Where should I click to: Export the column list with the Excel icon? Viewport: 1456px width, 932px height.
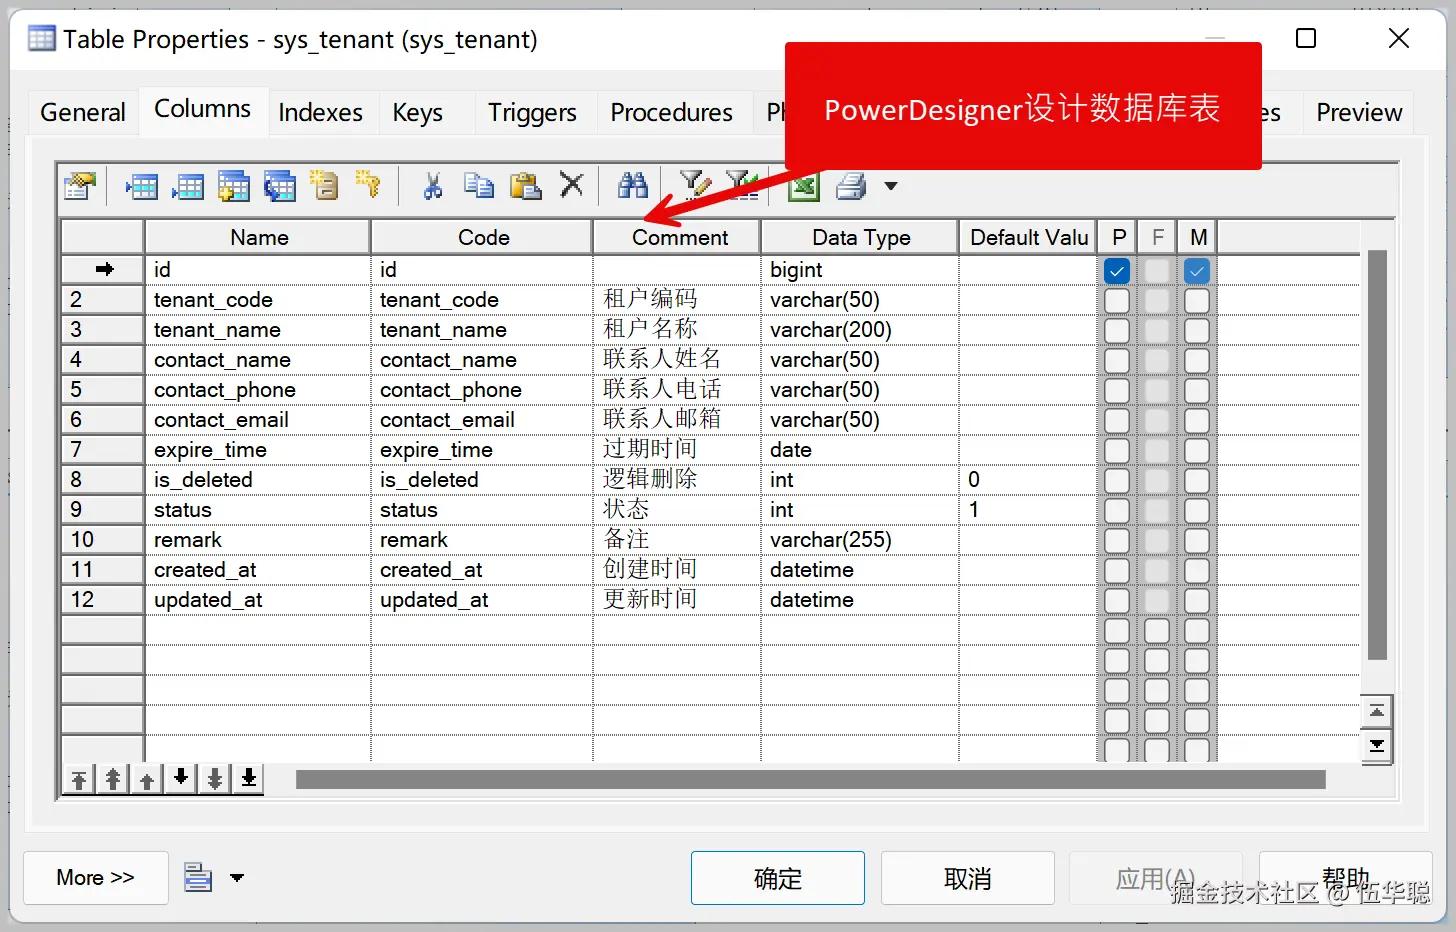(802, 185)
